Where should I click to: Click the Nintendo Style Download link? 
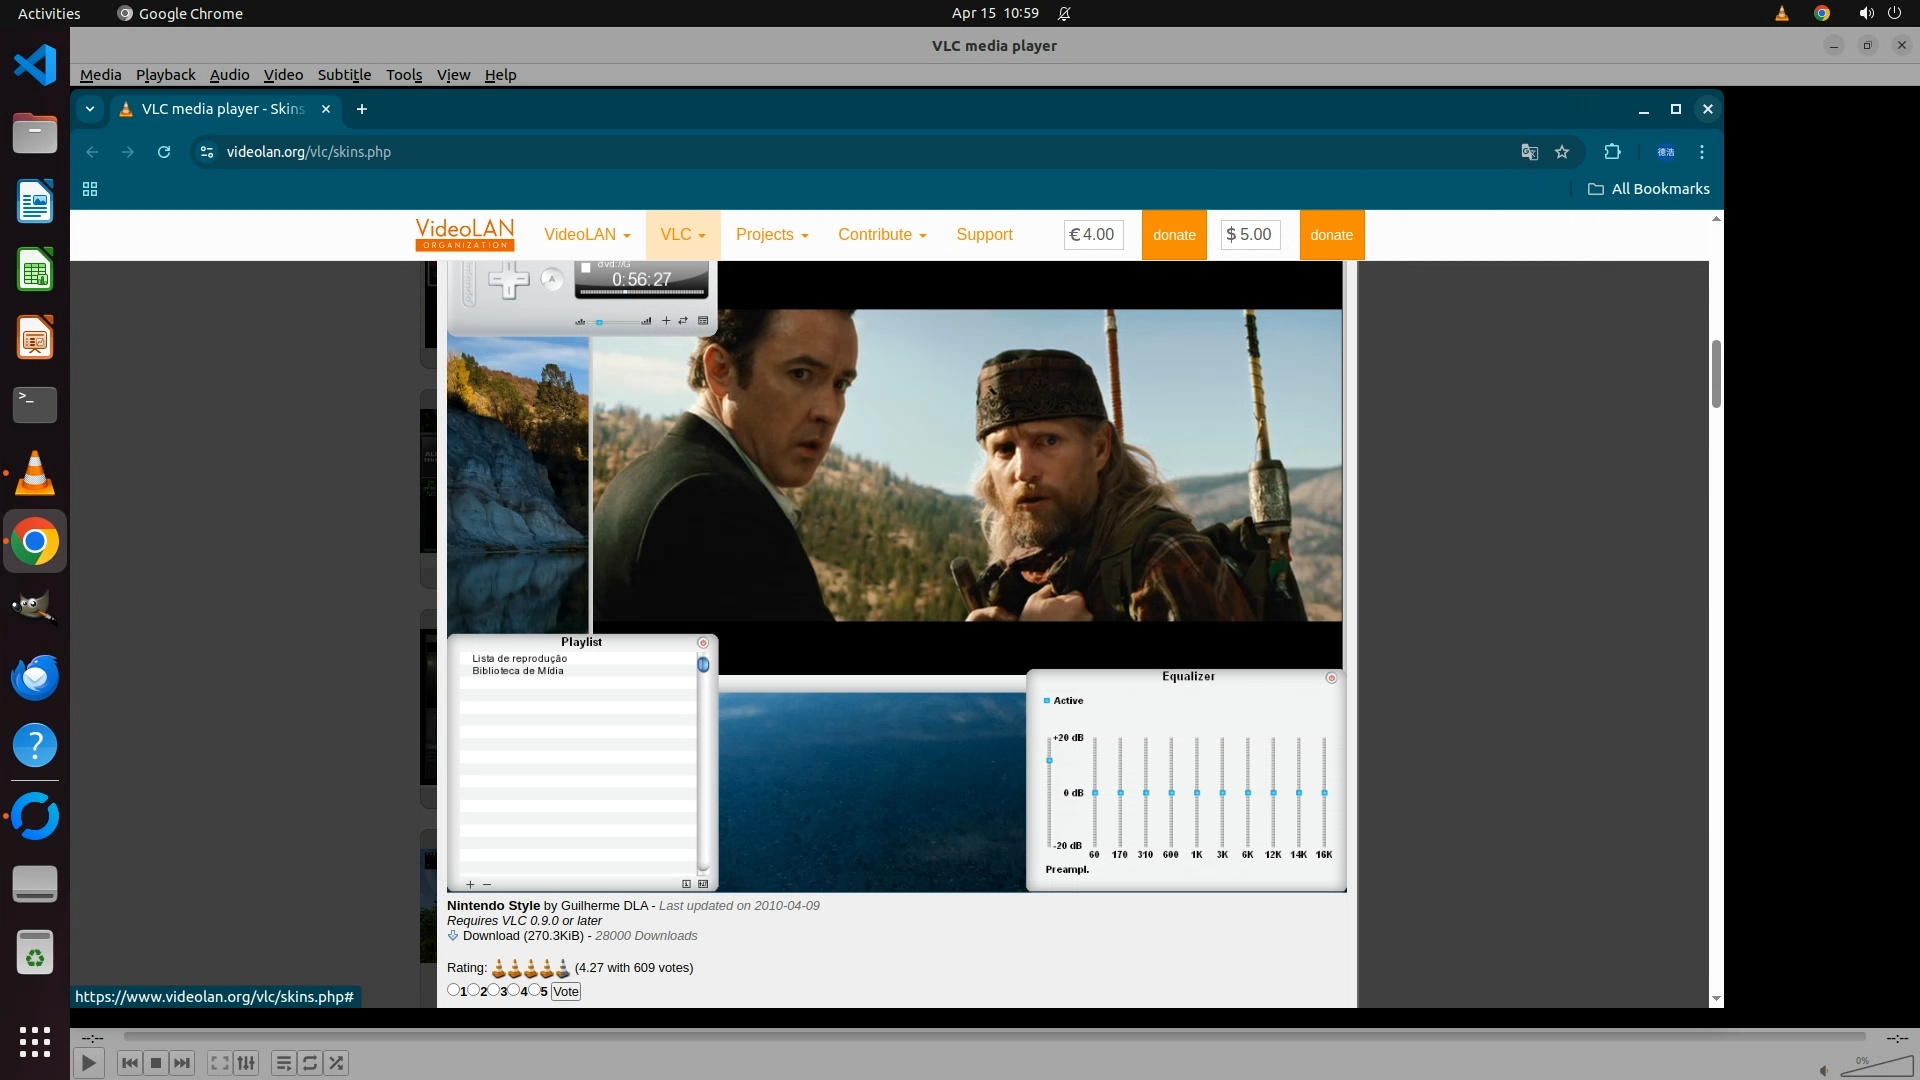pos(490,936)
